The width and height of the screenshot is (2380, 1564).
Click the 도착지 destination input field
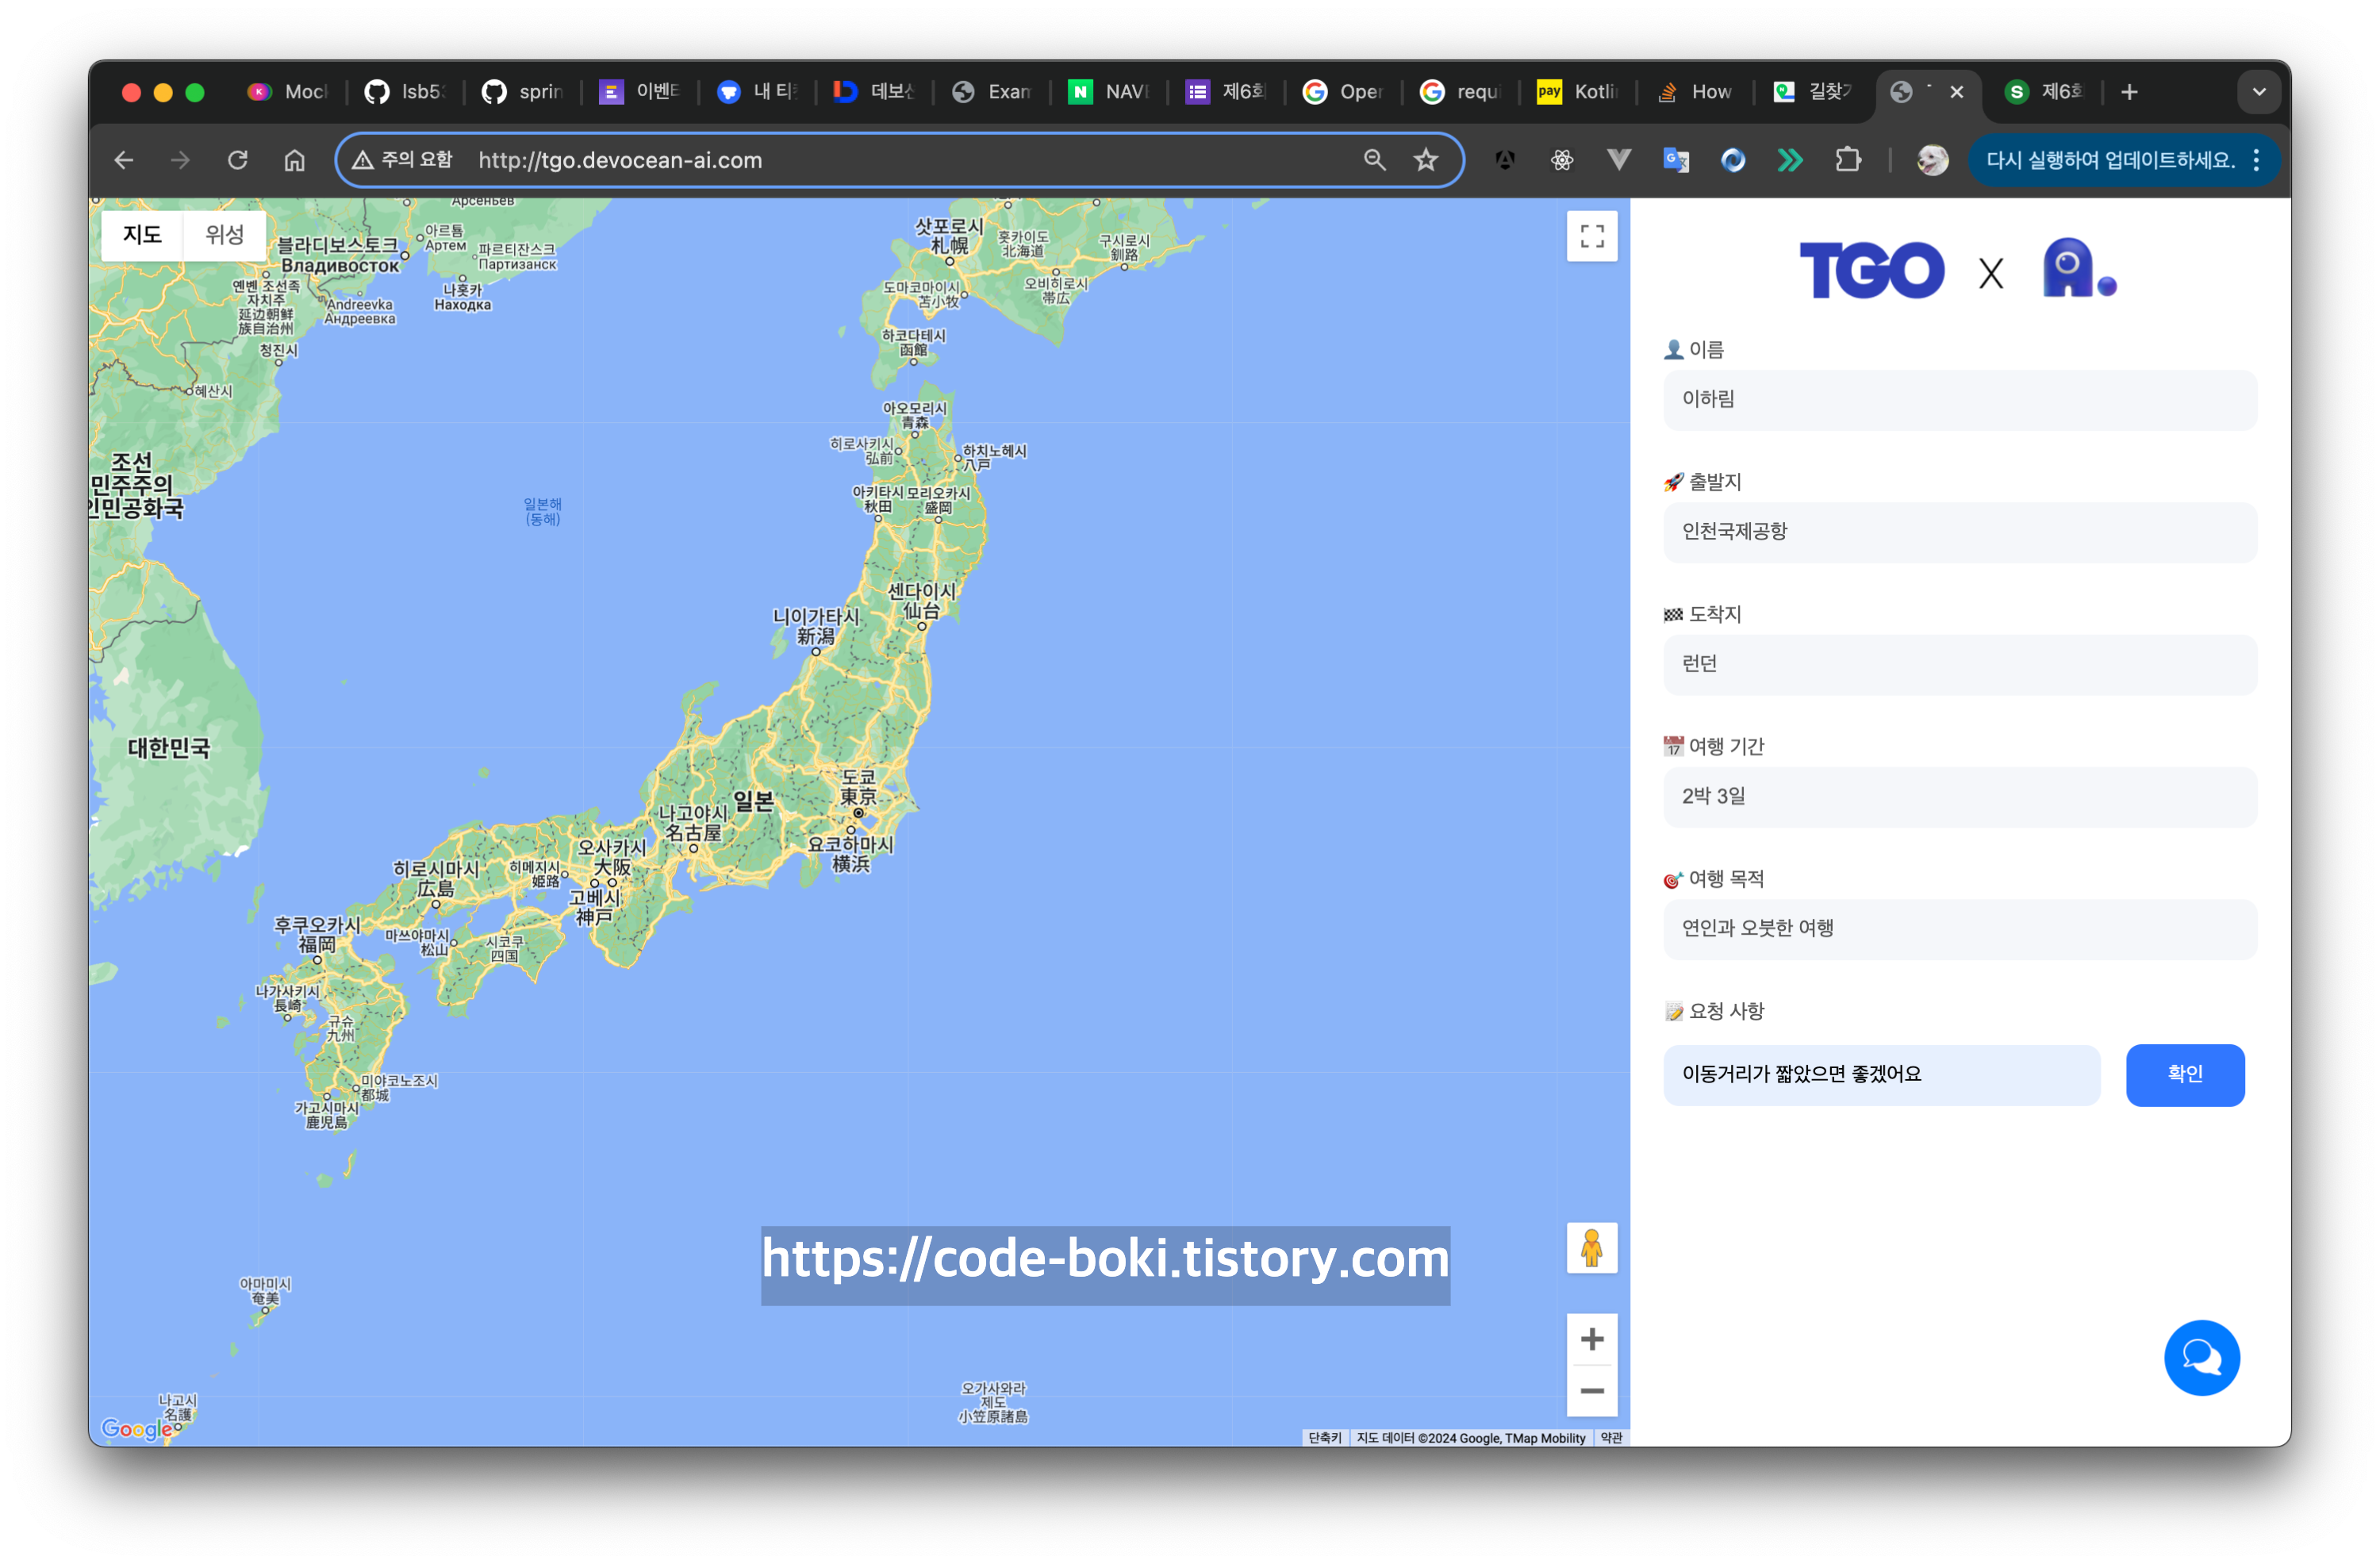click(x=1959, y=664)
